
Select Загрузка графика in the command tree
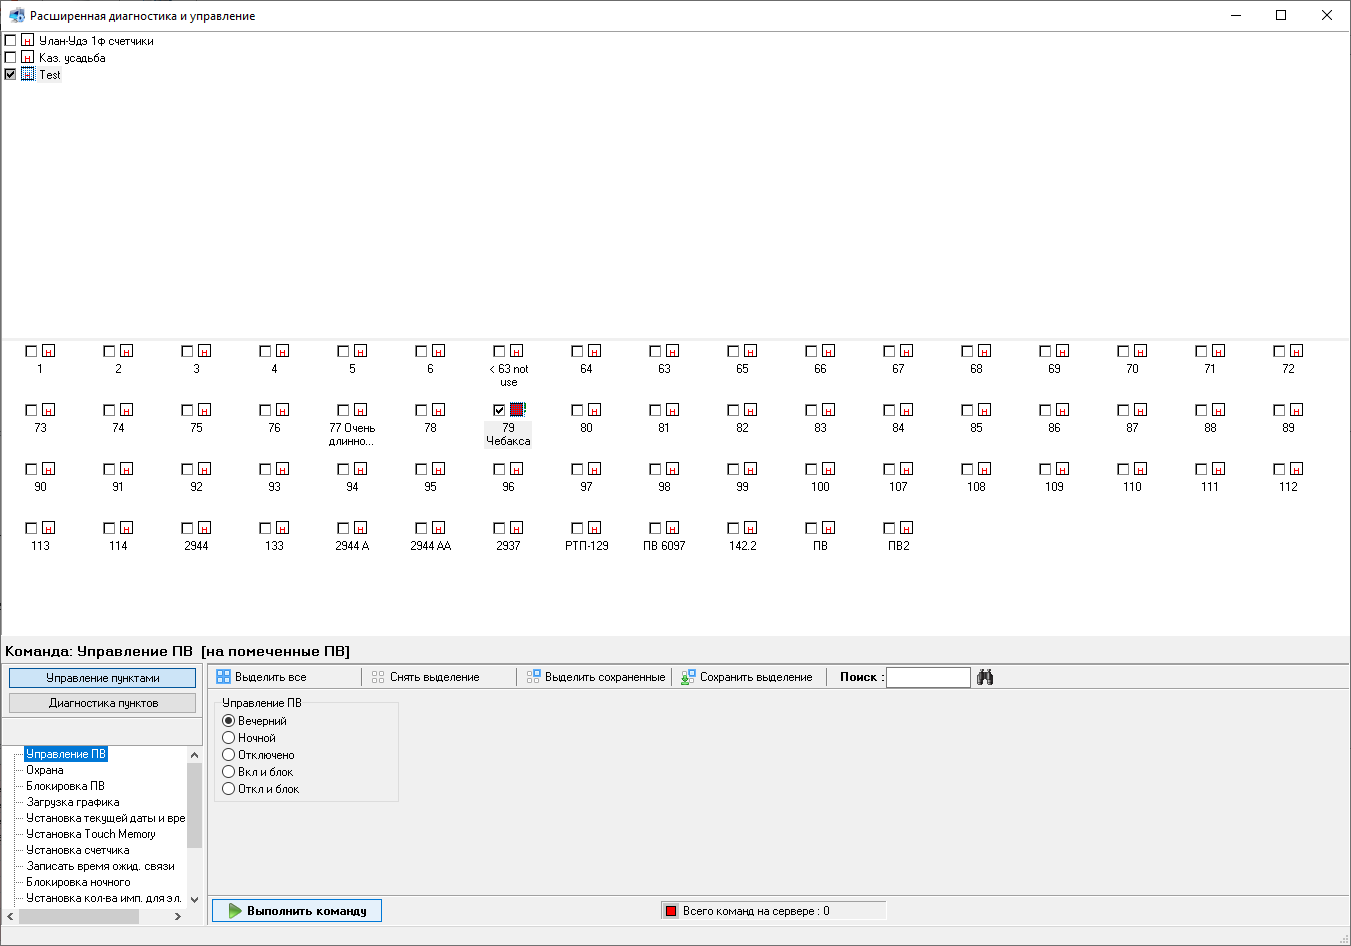point(73,802)
